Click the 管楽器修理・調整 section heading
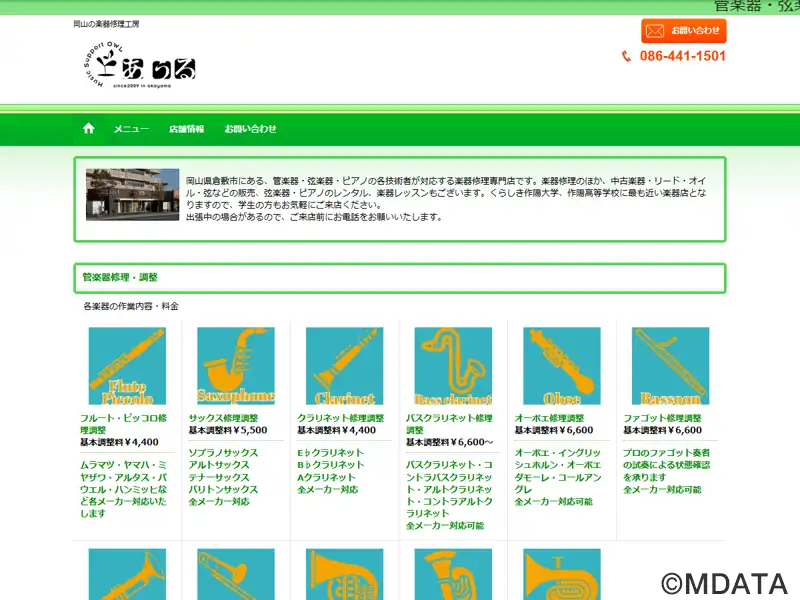 (120, 278)
